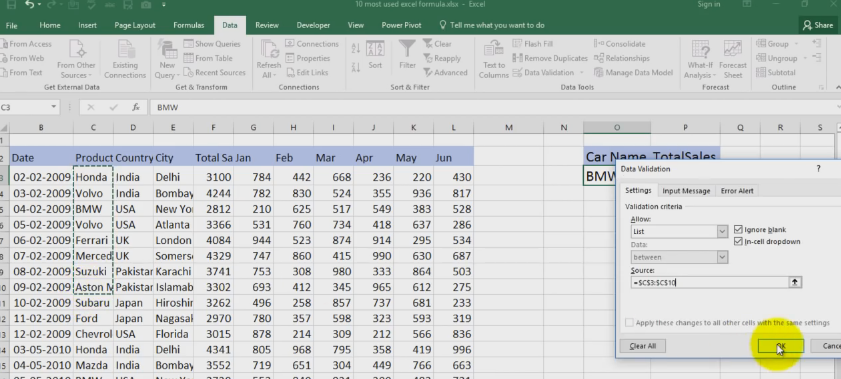Create a Forecast Sheet
This screenshot has height=379, width=841.
click(733, 60)
